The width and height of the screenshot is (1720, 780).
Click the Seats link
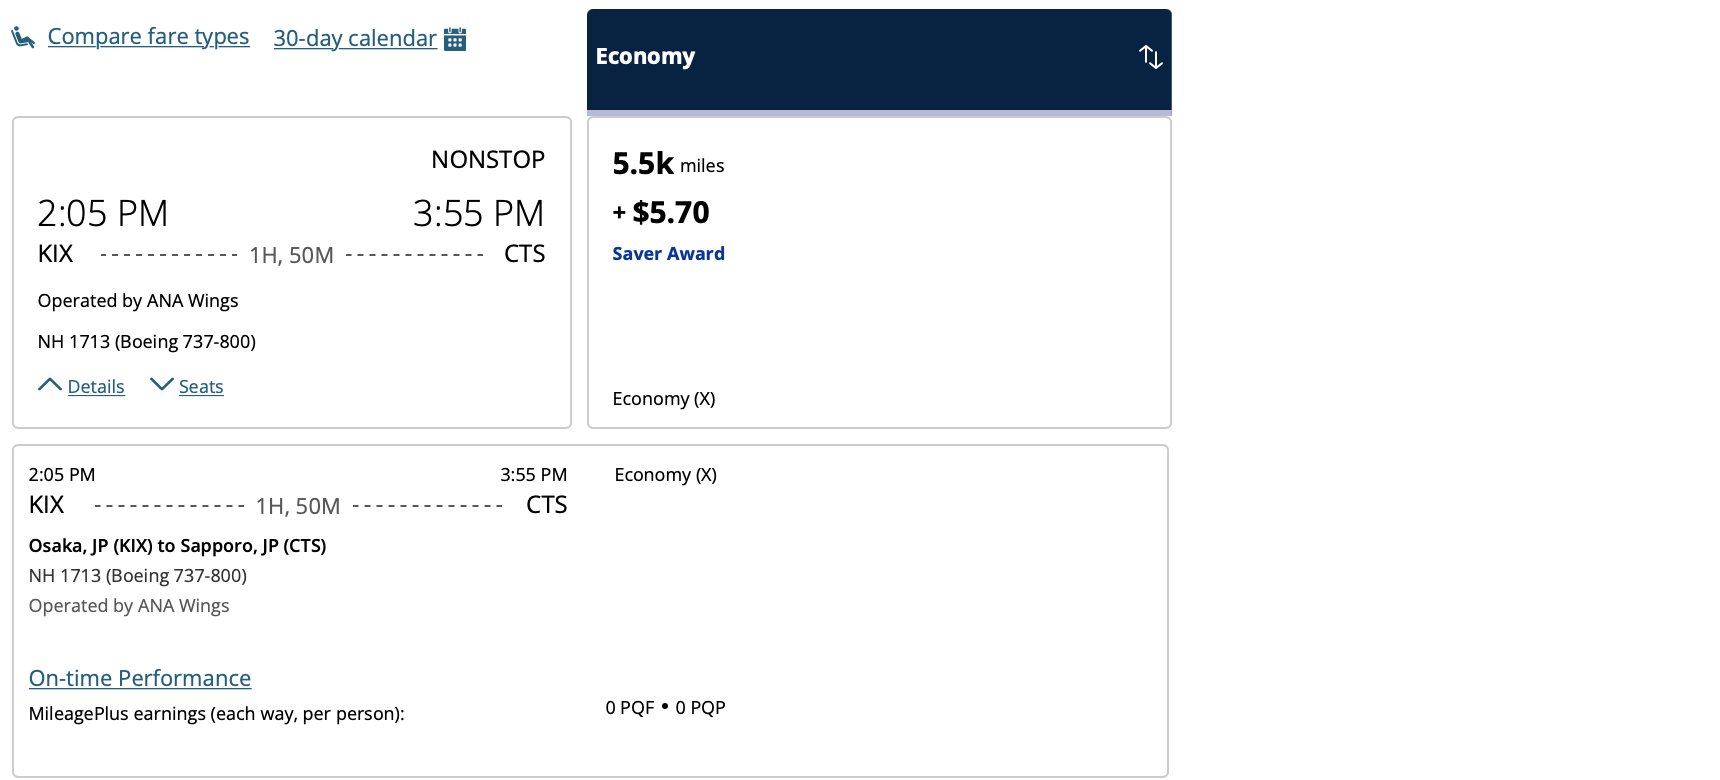[201, 387]
